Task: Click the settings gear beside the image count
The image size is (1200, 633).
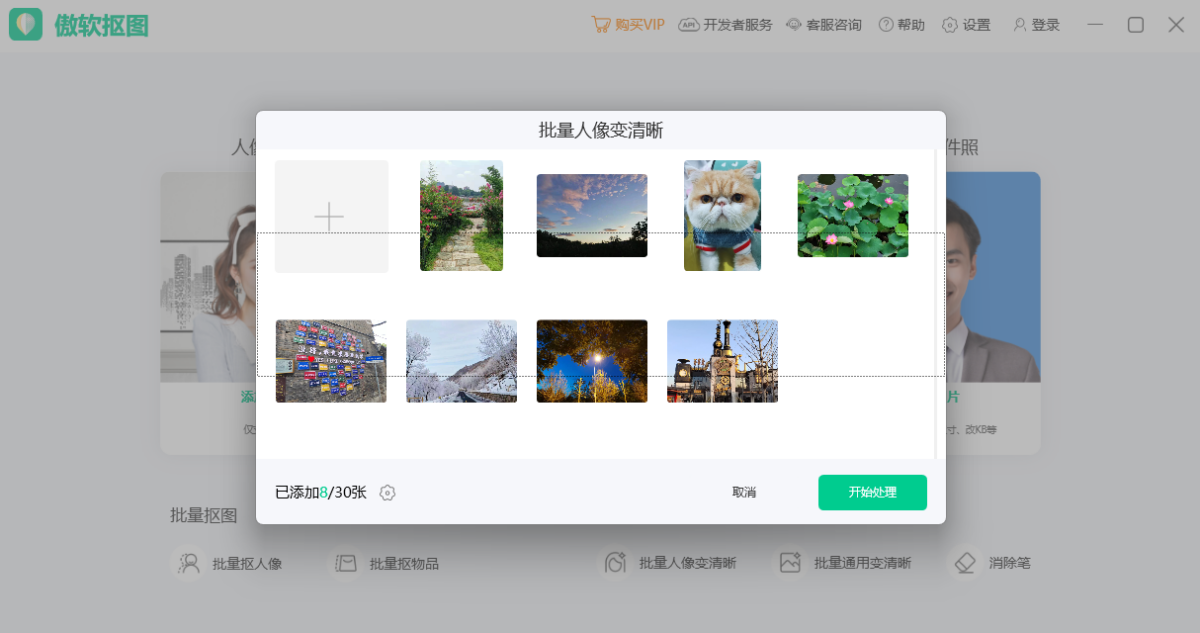Action: pos(388,493)
